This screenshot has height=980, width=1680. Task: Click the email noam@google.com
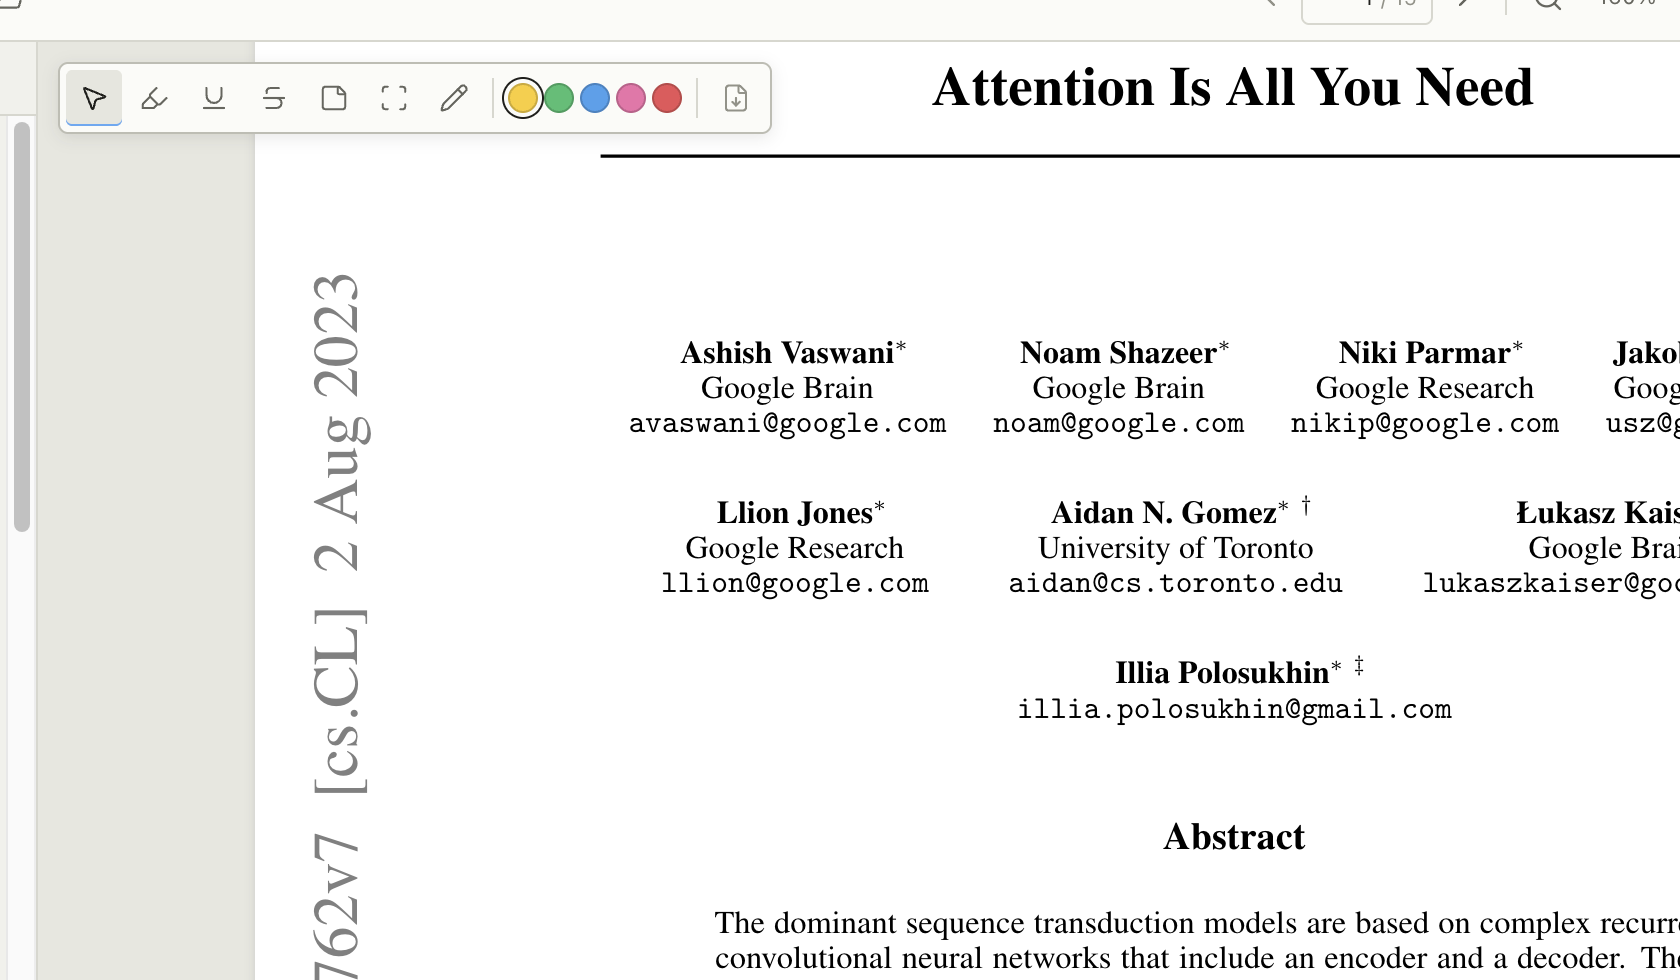[1118, 424]
